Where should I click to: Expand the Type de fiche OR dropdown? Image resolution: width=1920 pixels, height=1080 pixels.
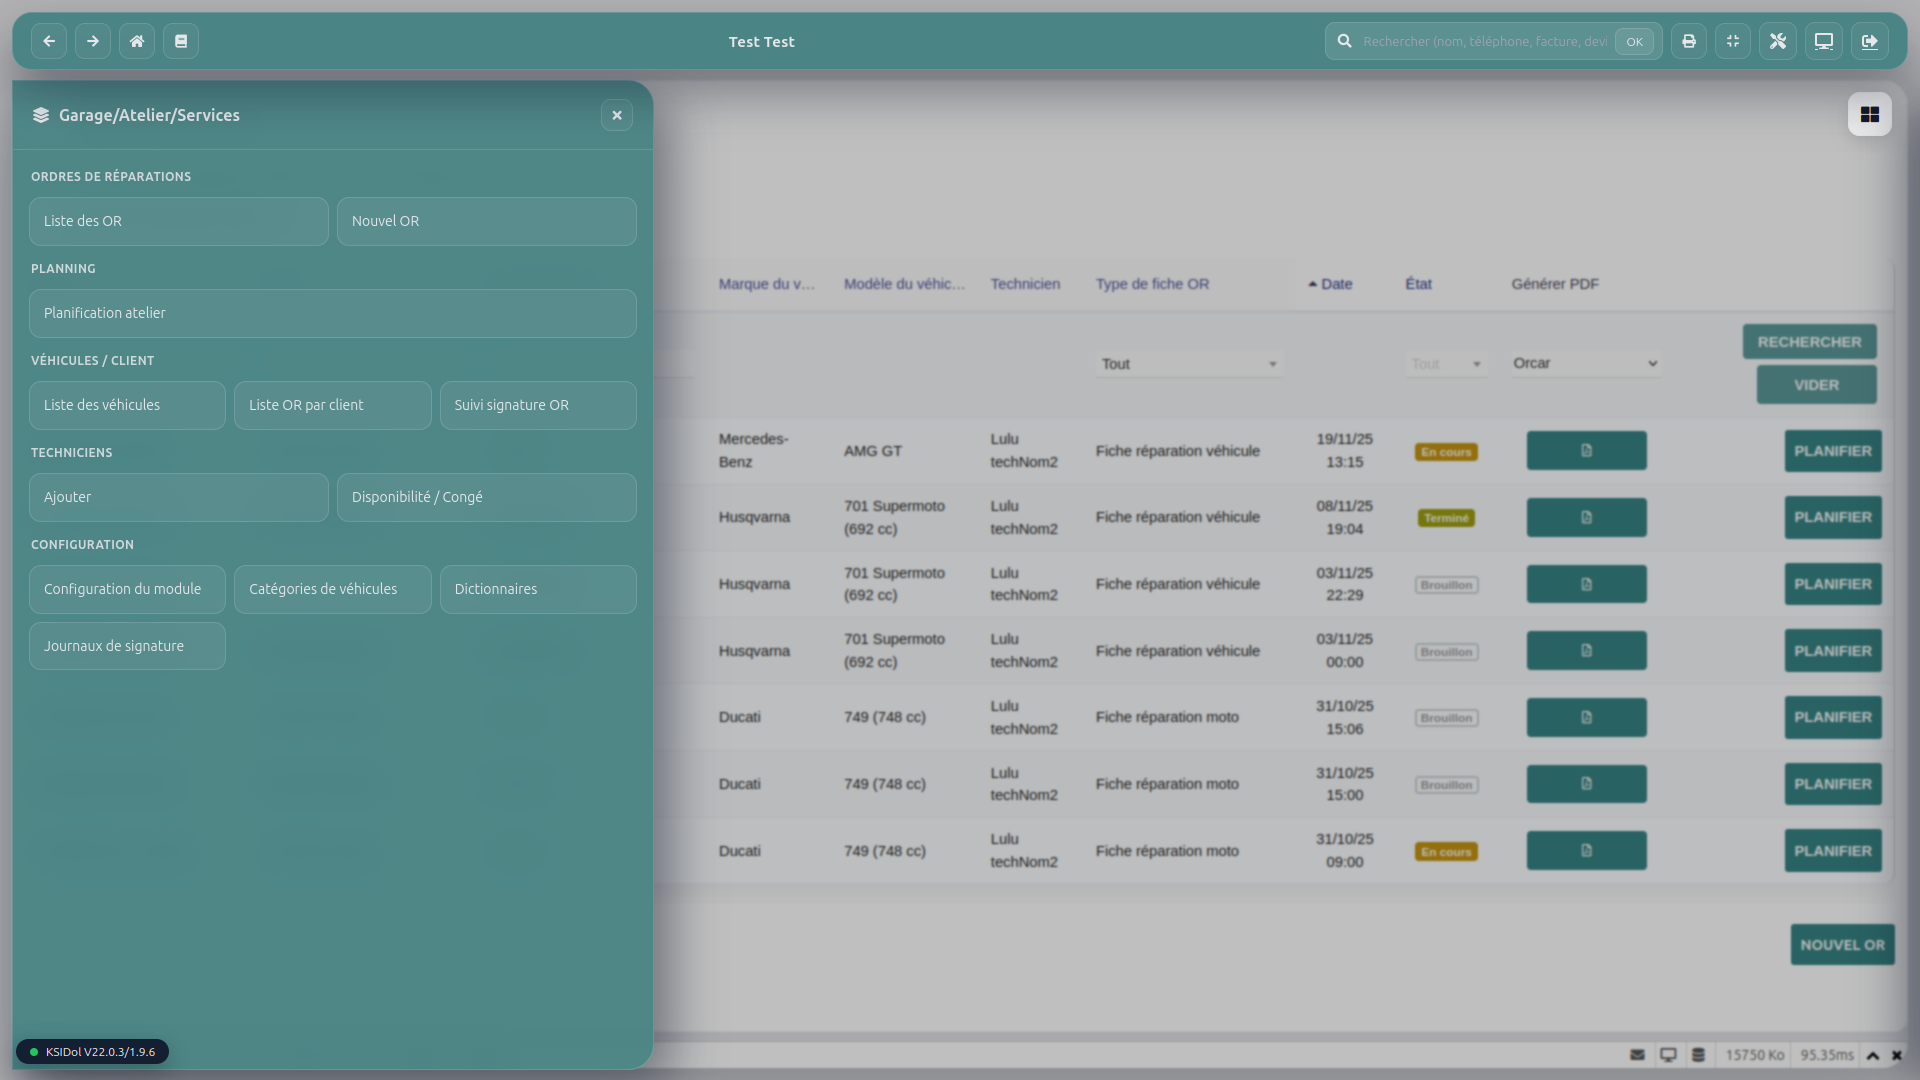coord(1188,364)
